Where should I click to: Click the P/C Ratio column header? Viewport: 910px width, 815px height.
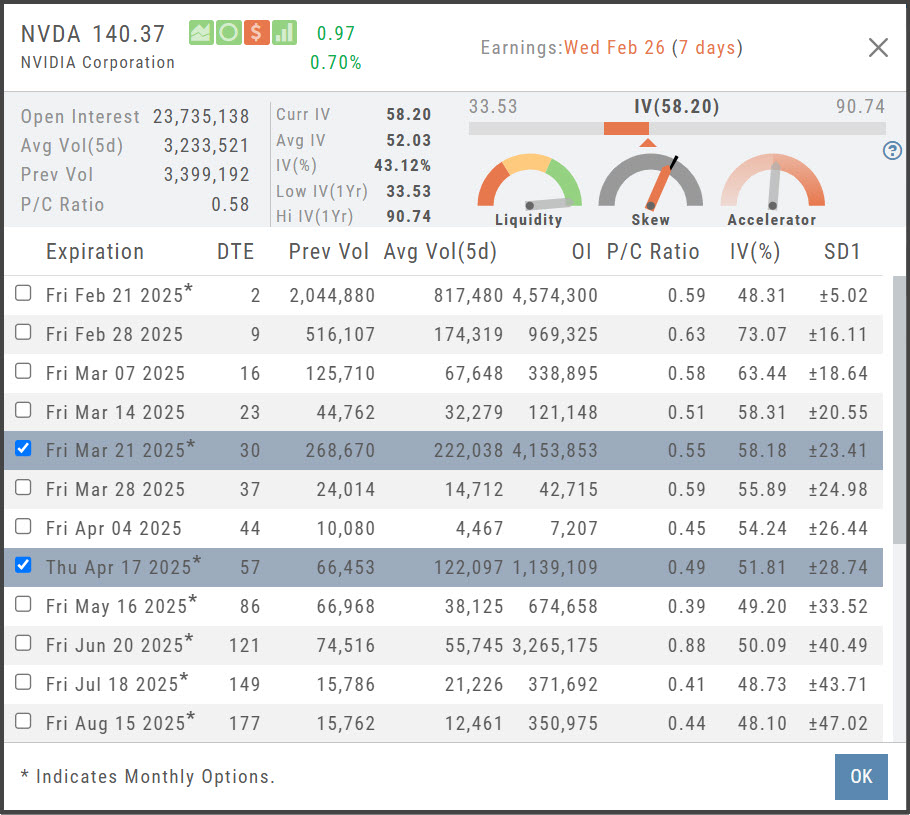point(653,252)
